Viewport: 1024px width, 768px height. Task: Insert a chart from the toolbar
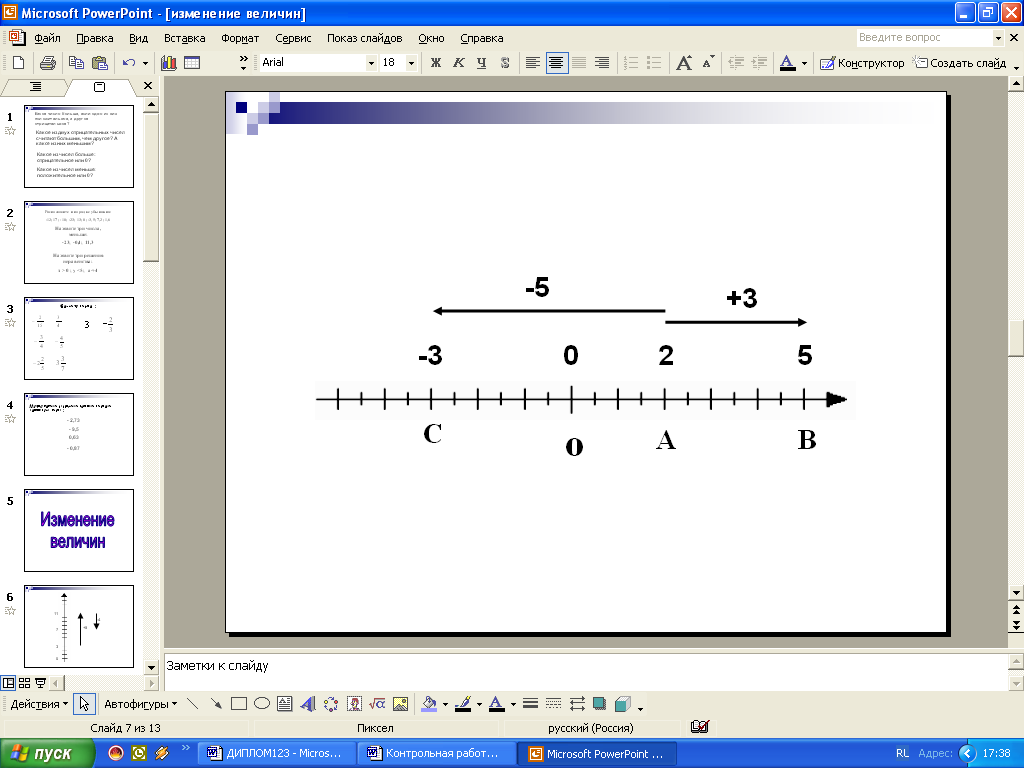coord(169,63)
